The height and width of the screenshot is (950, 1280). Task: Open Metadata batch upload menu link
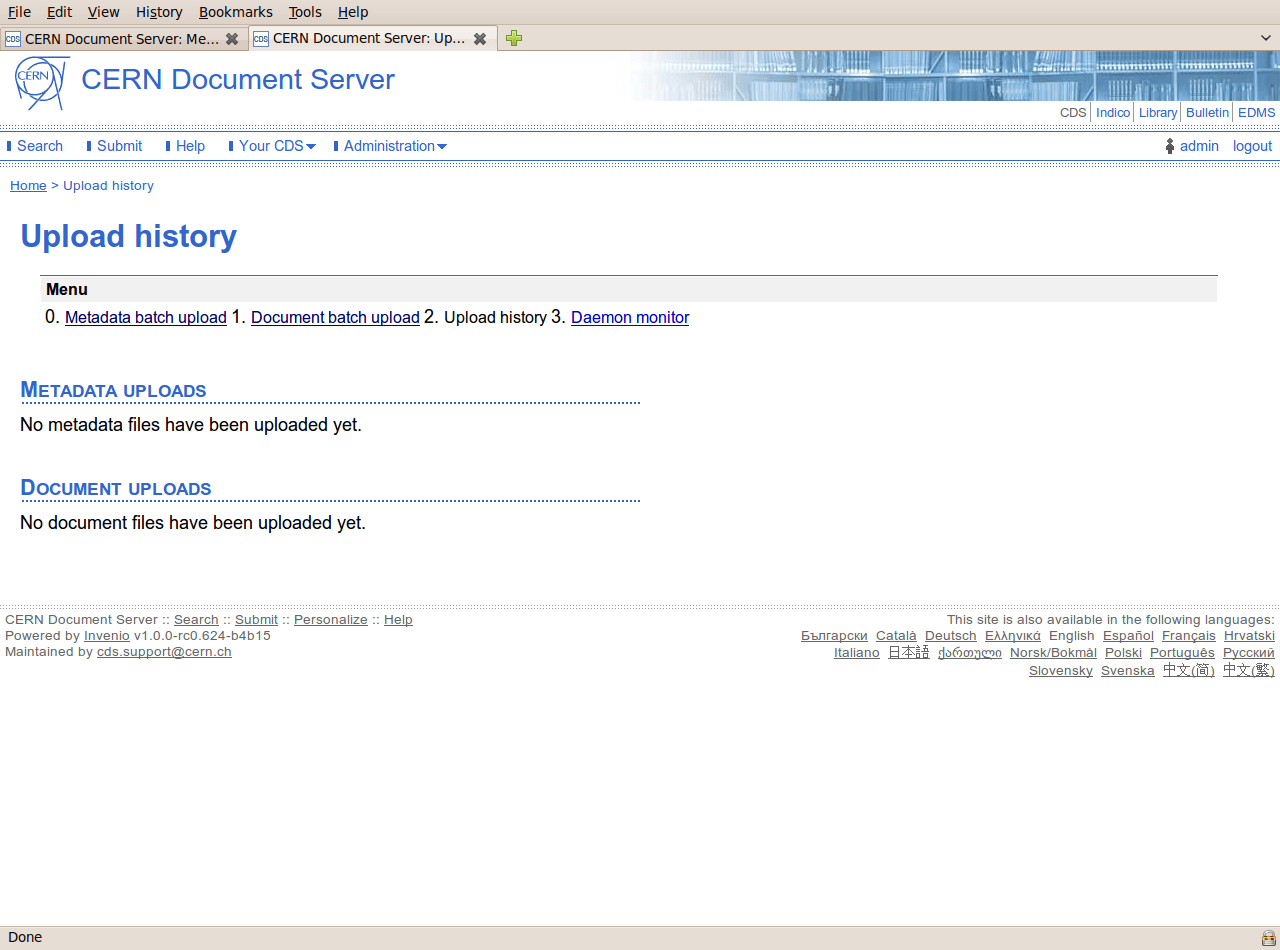(146, 318)
